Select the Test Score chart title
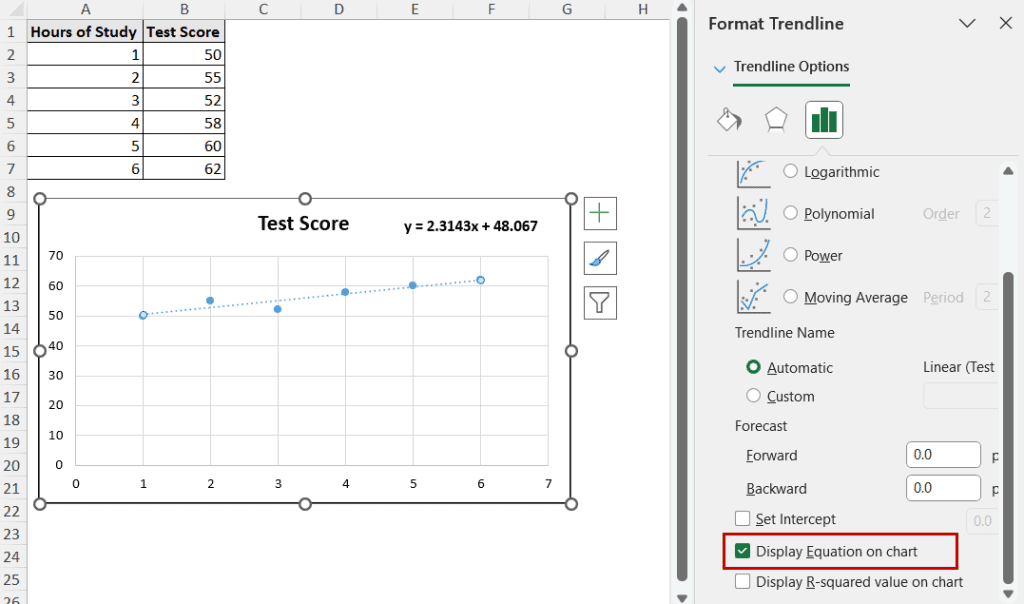 pyautogui.click(x=303, y=223)
